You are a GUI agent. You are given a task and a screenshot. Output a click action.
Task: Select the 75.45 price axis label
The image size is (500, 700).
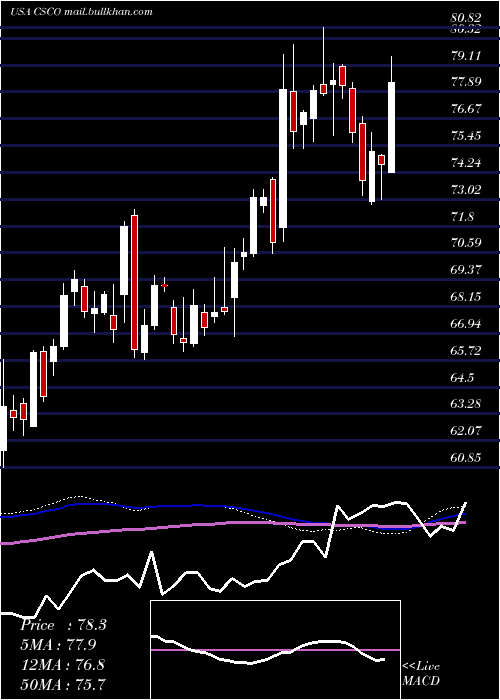(466, 136)
